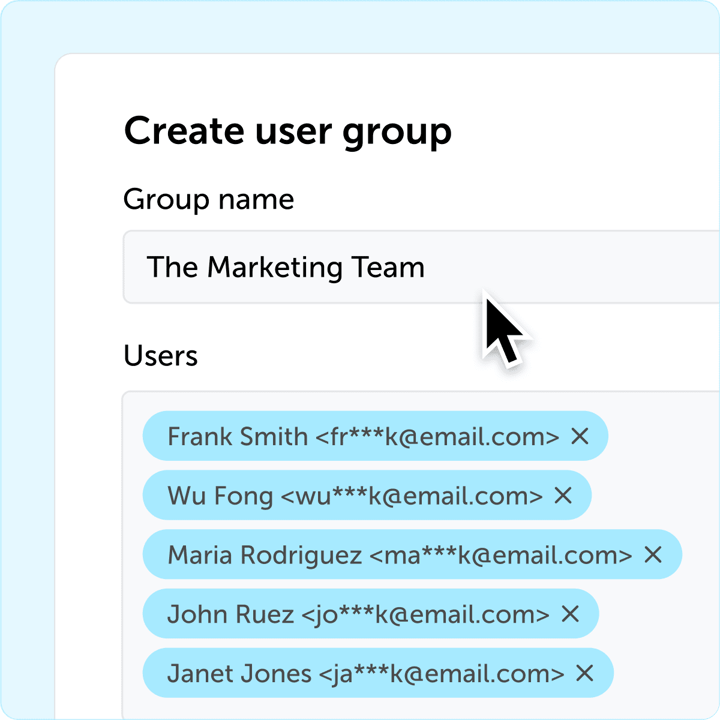This screenshot has width=720, height=720.
Task: Click the 'Users' field label
Action: (x=161, y=356)
